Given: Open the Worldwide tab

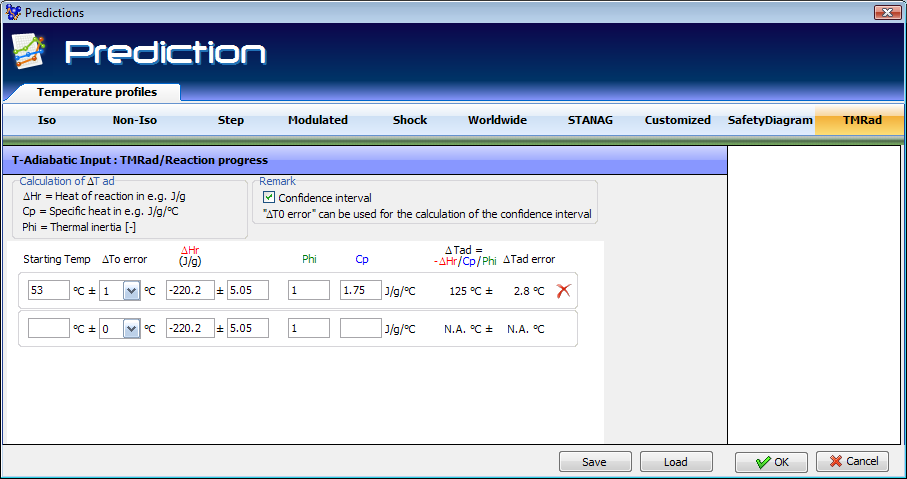Looking at the screenshot, I should click(x=497, y=120).
